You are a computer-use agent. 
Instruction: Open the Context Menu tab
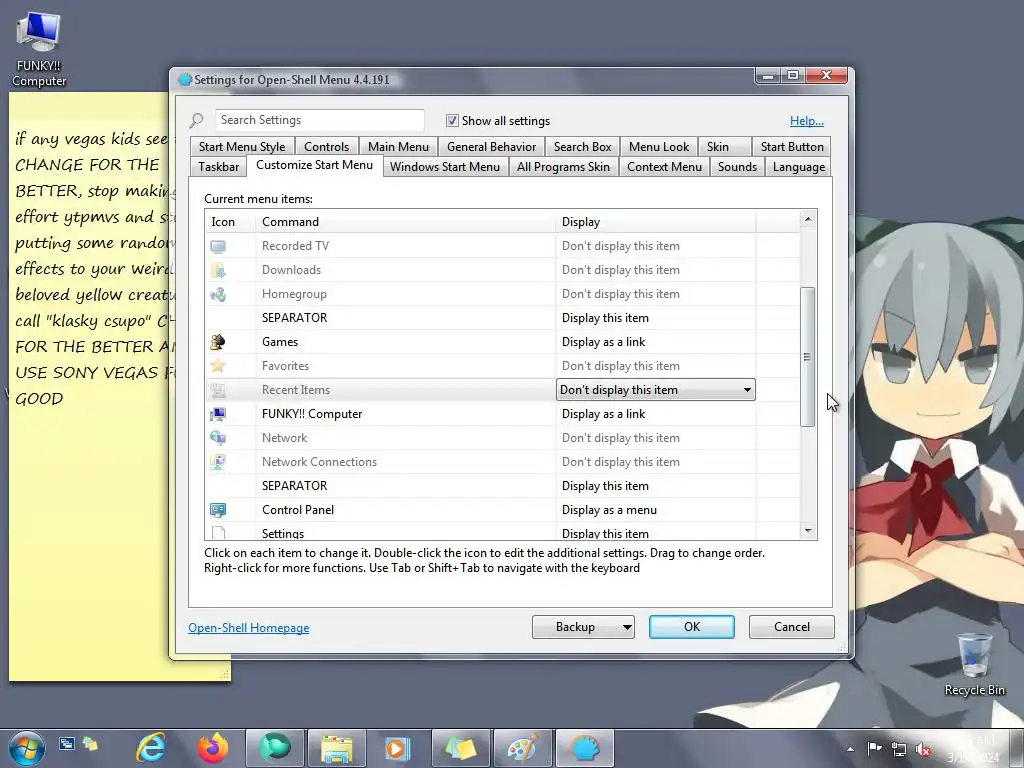[x=664, y=167]
